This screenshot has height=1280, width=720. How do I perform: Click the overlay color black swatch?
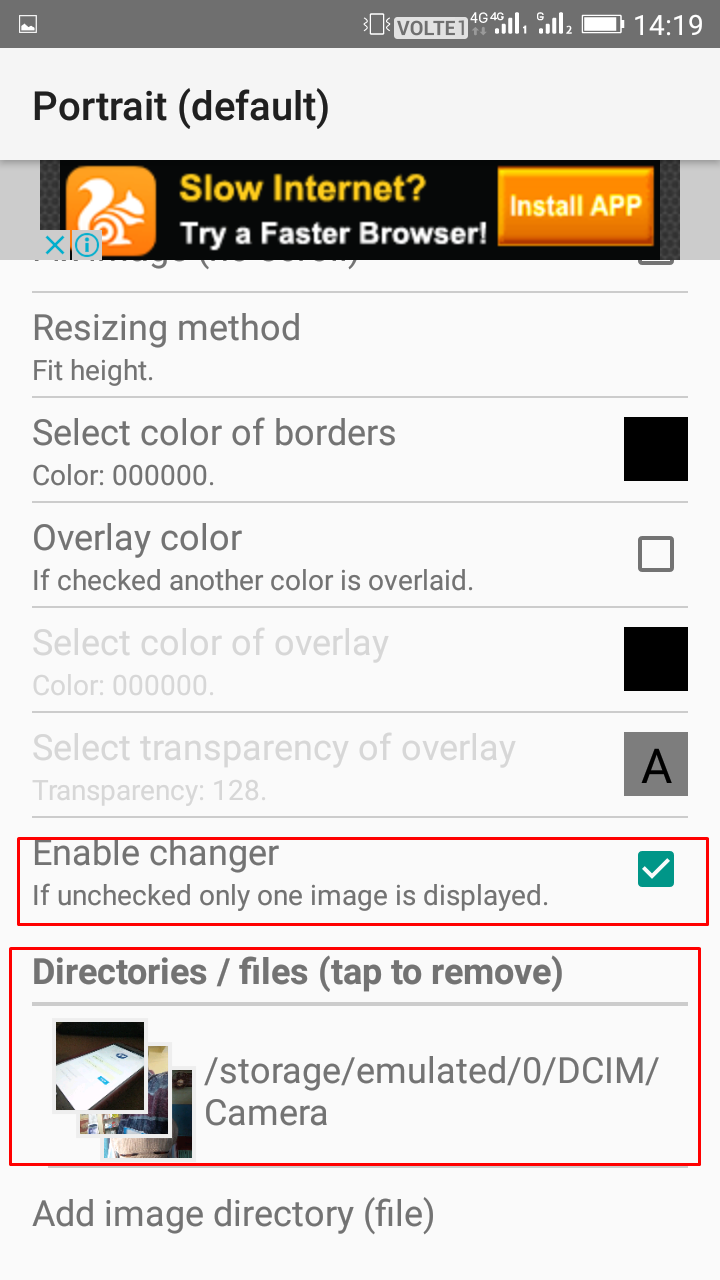[656, 659]
